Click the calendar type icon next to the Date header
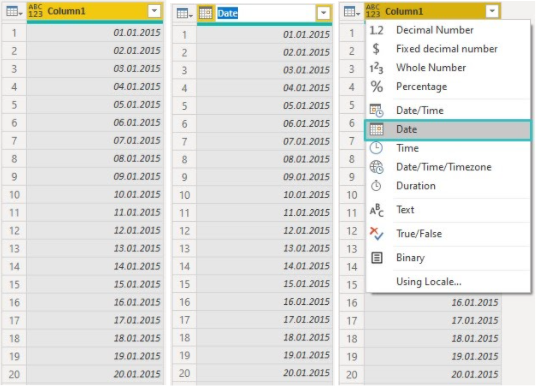Image resolution: width=537 pixels, height=386 pixels. click(205, 13)
